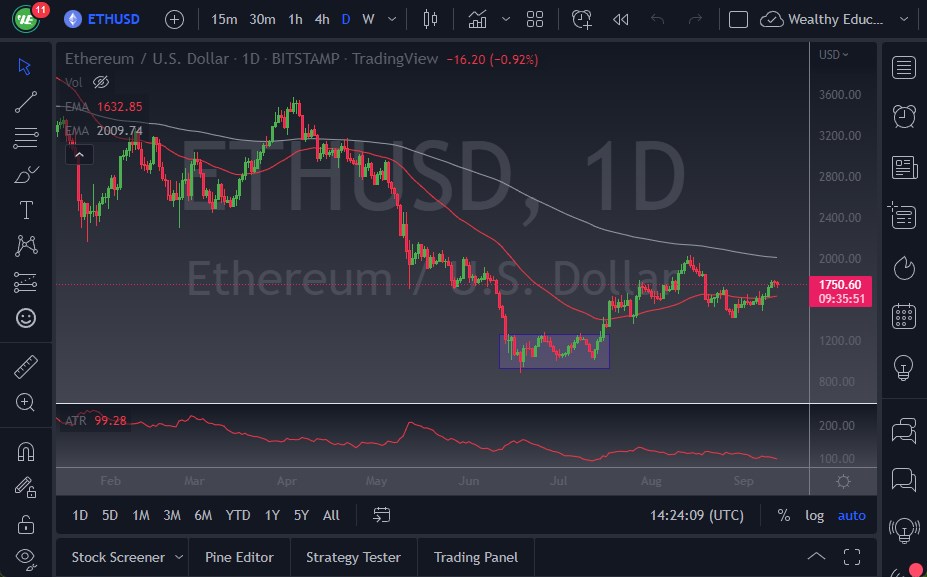Screen dimensions: 927x577
Task: Hide the EMA indicator with the eye icon
Action: [x=100, y=83]
